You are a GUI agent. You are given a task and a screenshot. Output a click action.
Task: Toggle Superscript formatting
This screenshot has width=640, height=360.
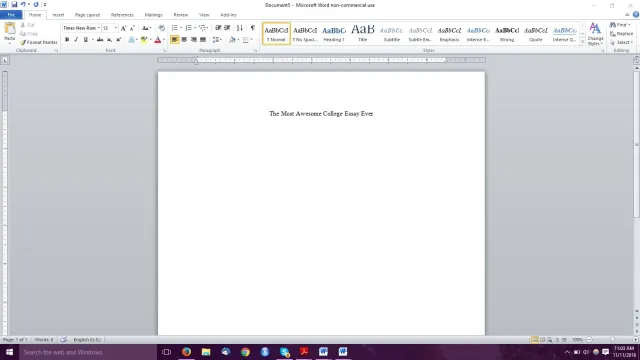[x=119, y=40]
